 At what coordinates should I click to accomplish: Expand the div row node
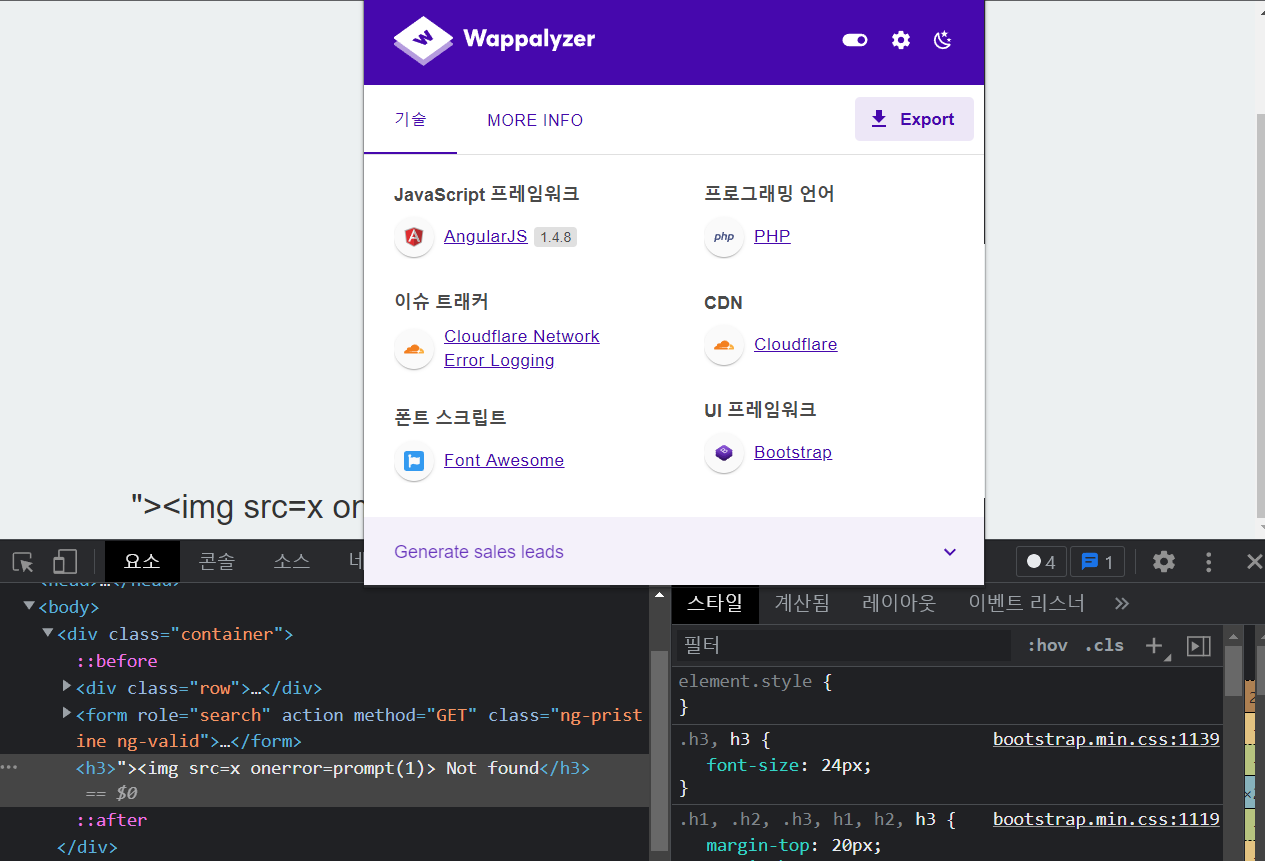(67, 686)
